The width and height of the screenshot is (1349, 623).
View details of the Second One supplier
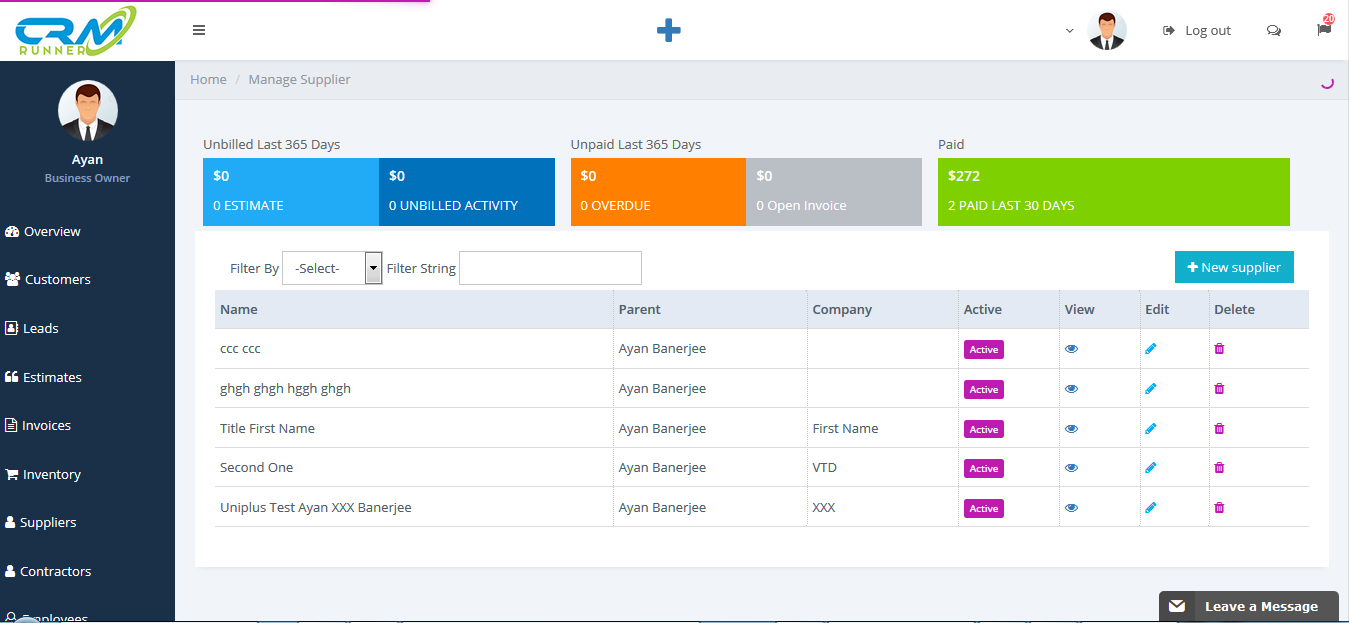point(1071,467)
